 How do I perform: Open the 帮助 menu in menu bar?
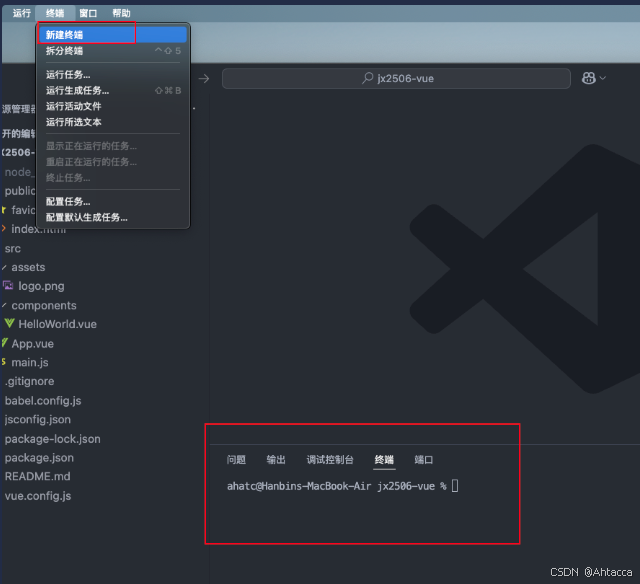pos(122,13)
